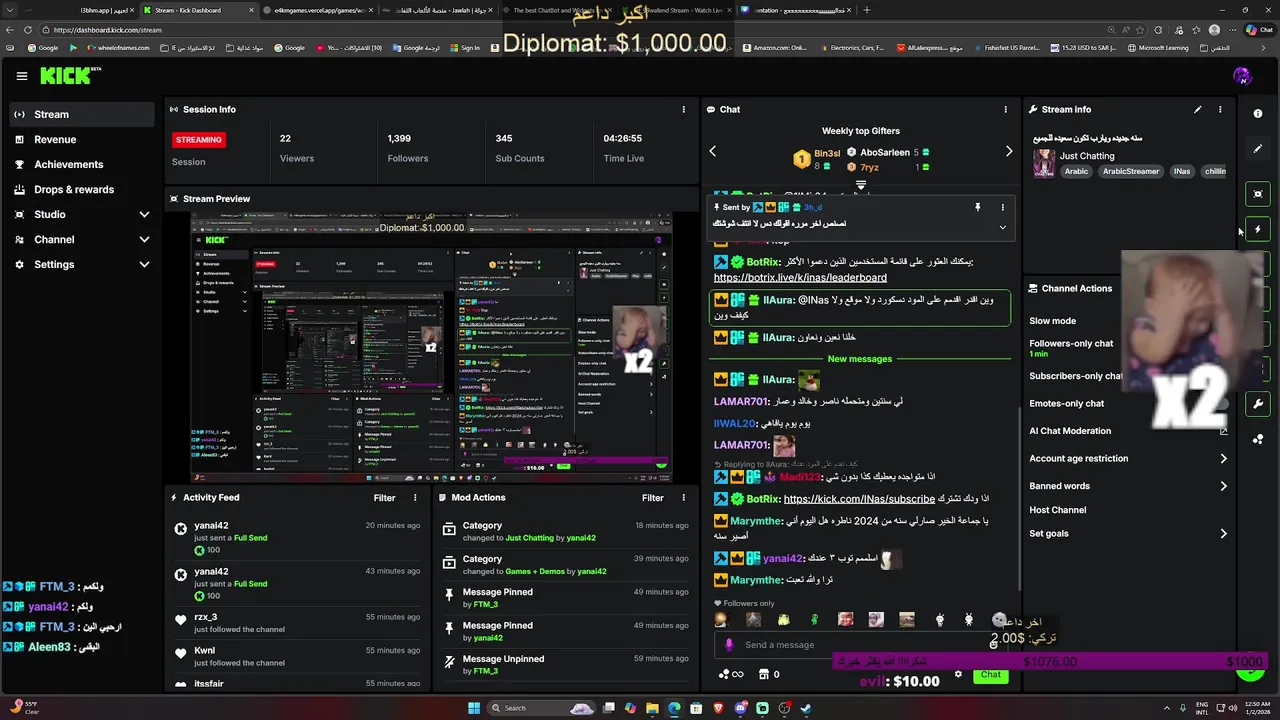Screen dimensions: 1280x720
Task: Expand Studio section in sidebar
Action: coord(144,214)
